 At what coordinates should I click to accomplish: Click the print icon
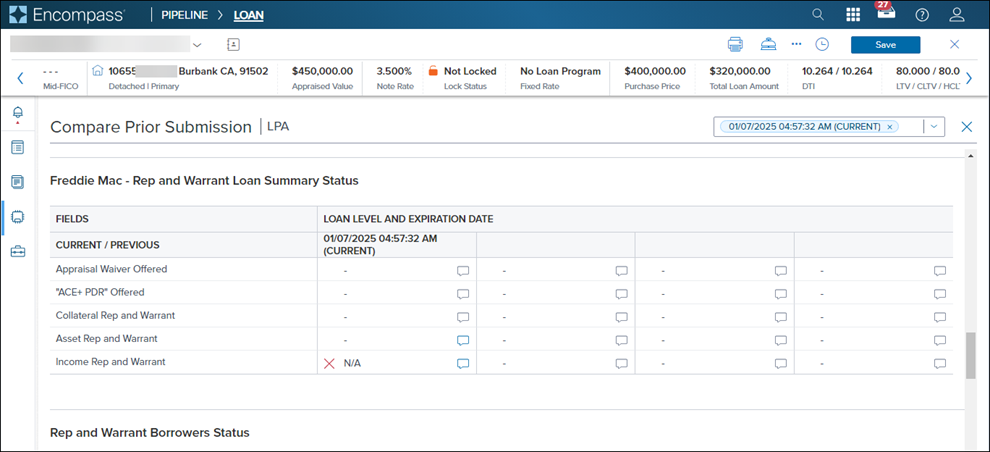(x=735, y=44)
